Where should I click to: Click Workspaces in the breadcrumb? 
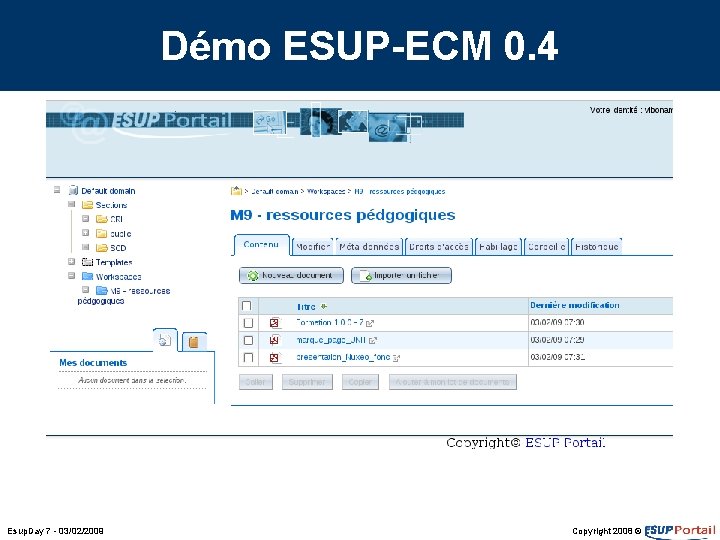(326, 191)
